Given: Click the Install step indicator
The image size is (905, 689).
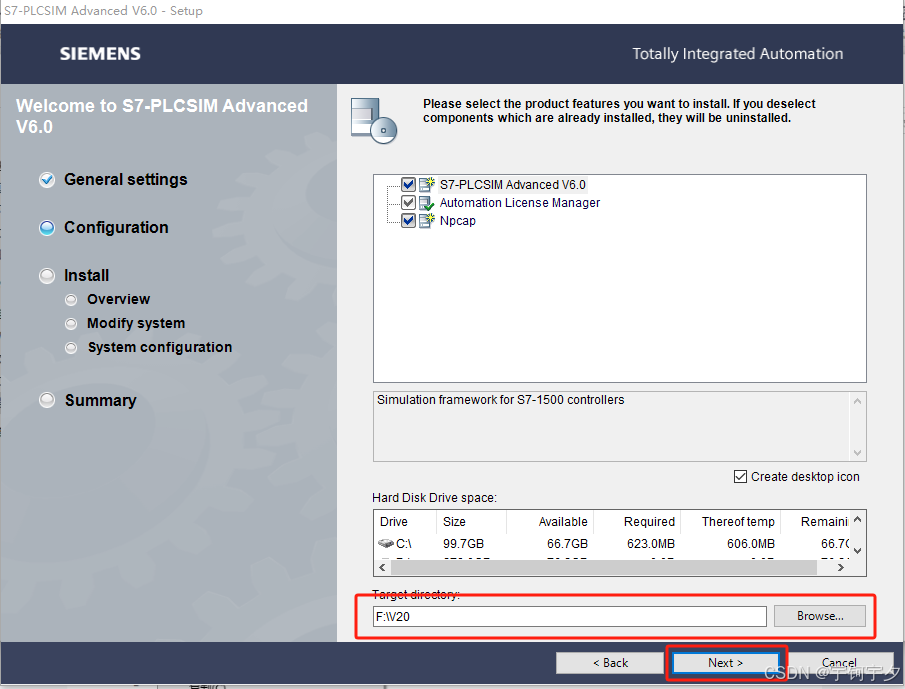Looking at the screenshot, I should point(47,276).
